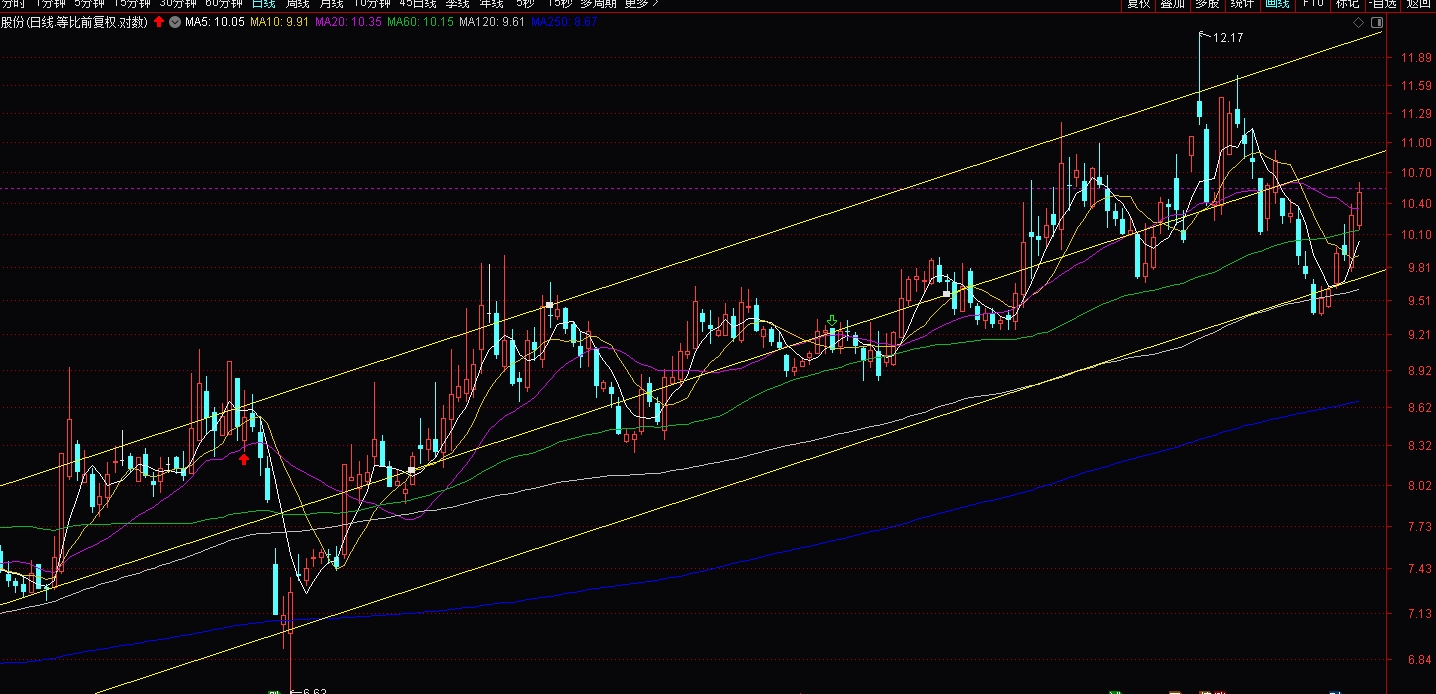This screenshot has width=1436, height=694.
Task: Open F10 company information
Action: 1313,4
